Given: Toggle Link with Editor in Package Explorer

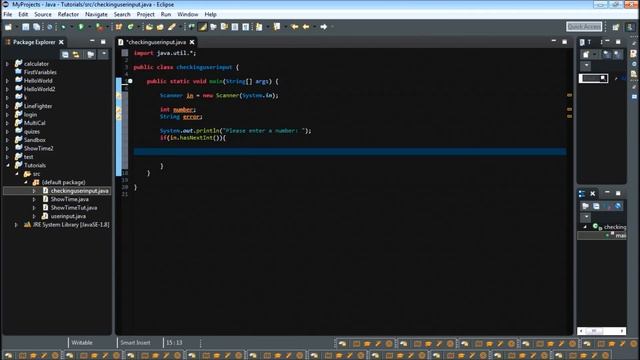Looking at the screenshot, I should (76, 54).
